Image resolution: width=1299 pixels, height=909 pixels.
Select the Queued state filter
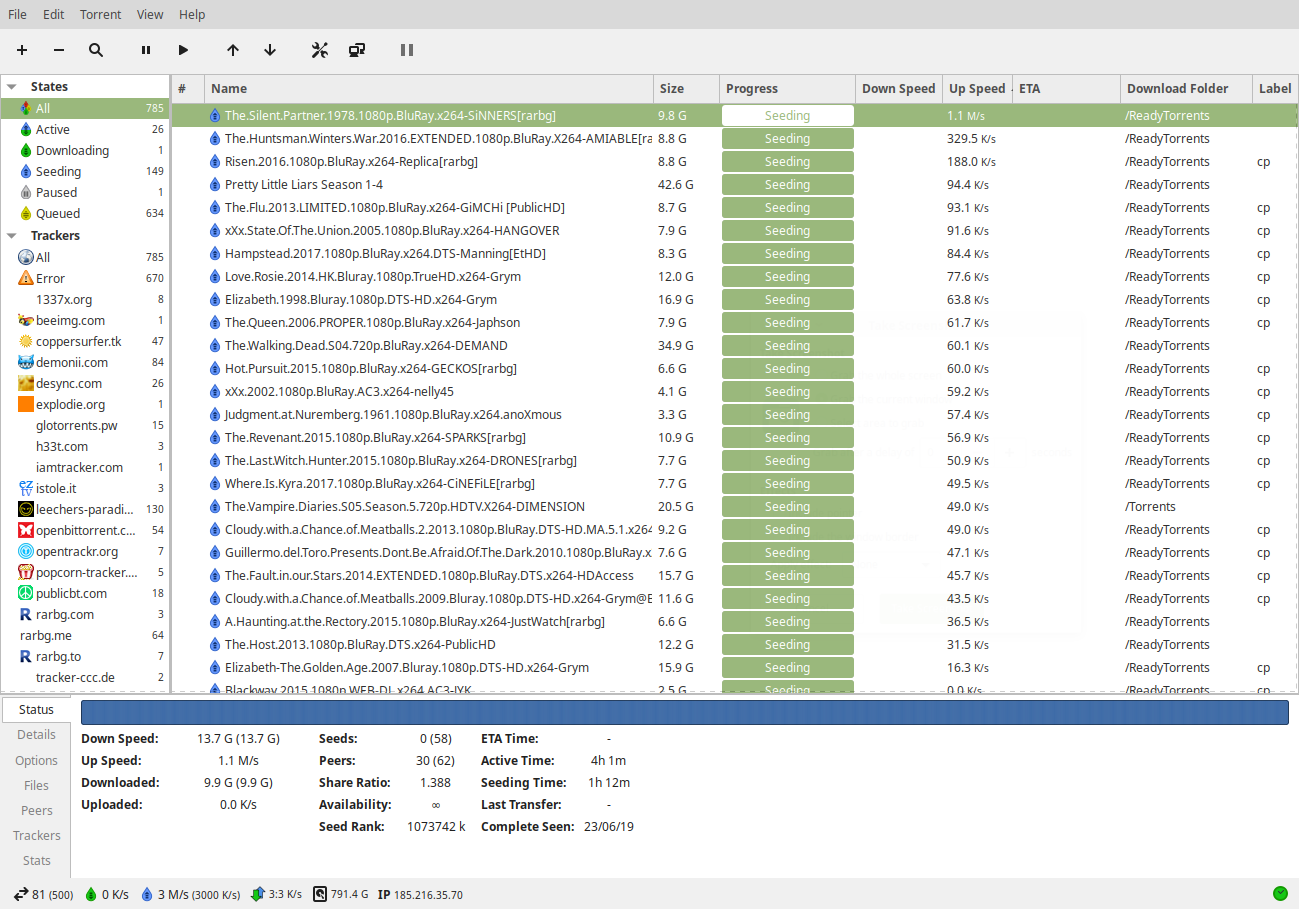85,213
